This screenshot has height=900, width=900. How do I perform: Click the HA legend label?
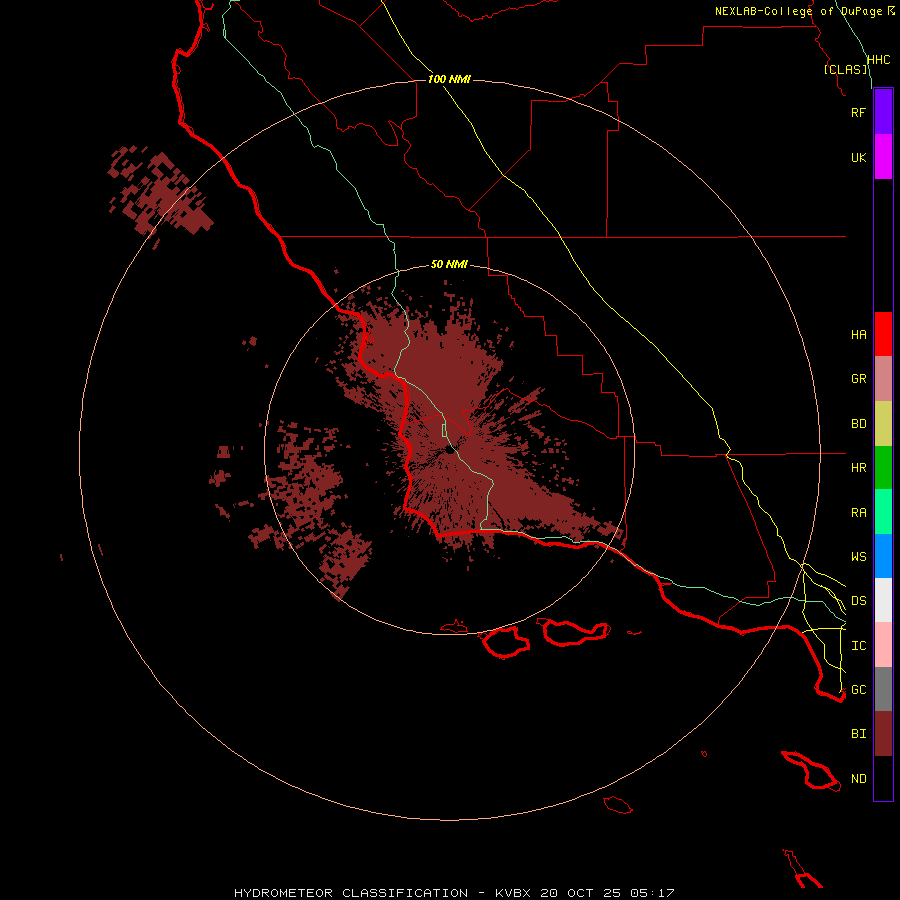coord(858,335)
